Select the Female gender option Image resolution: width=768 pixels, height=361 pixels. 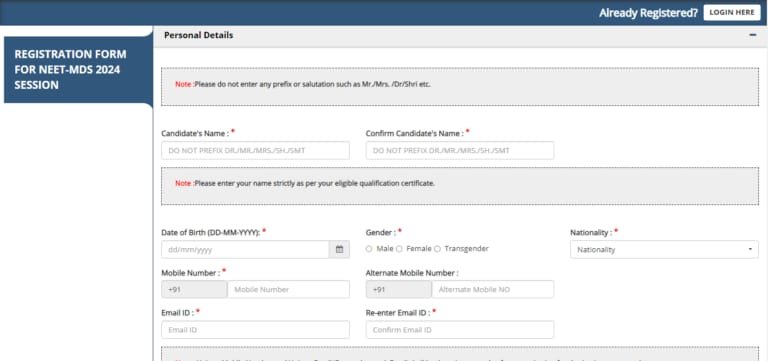[399, 249]
